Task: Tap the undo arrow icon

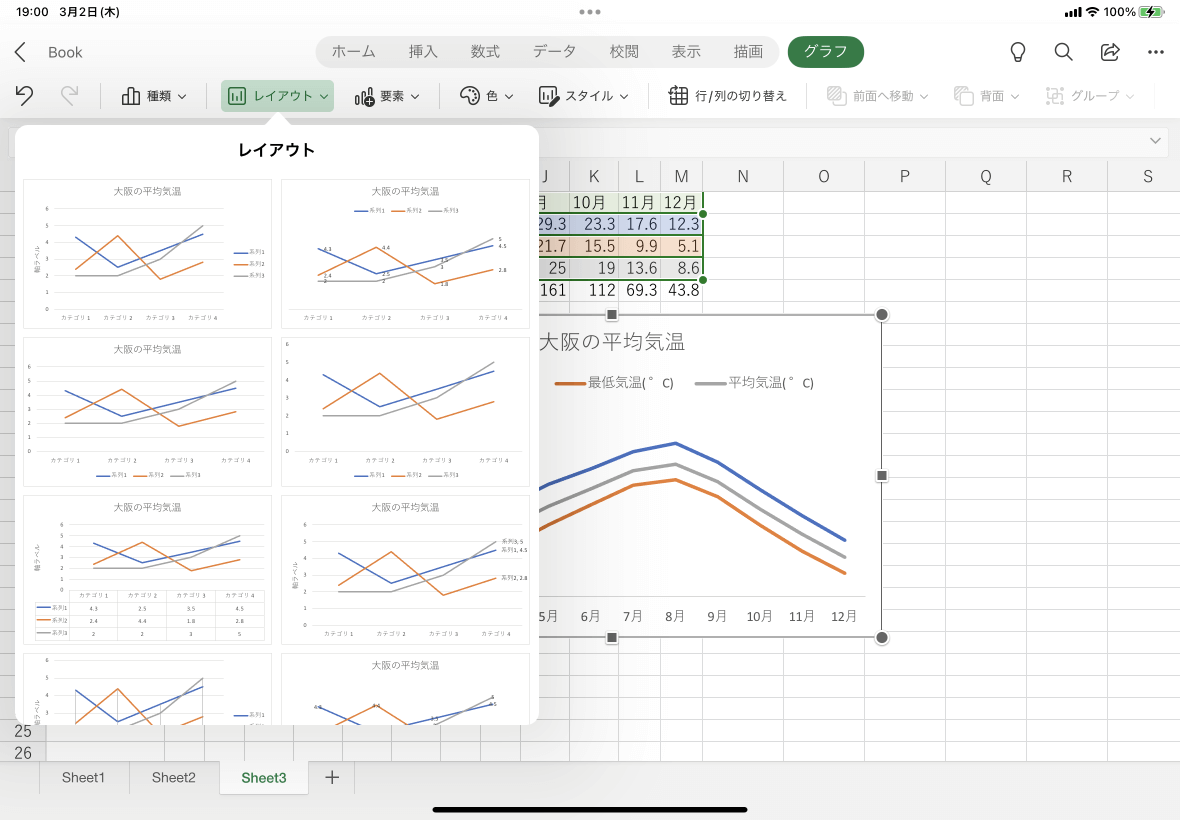Action: click(x=24, y=96)
